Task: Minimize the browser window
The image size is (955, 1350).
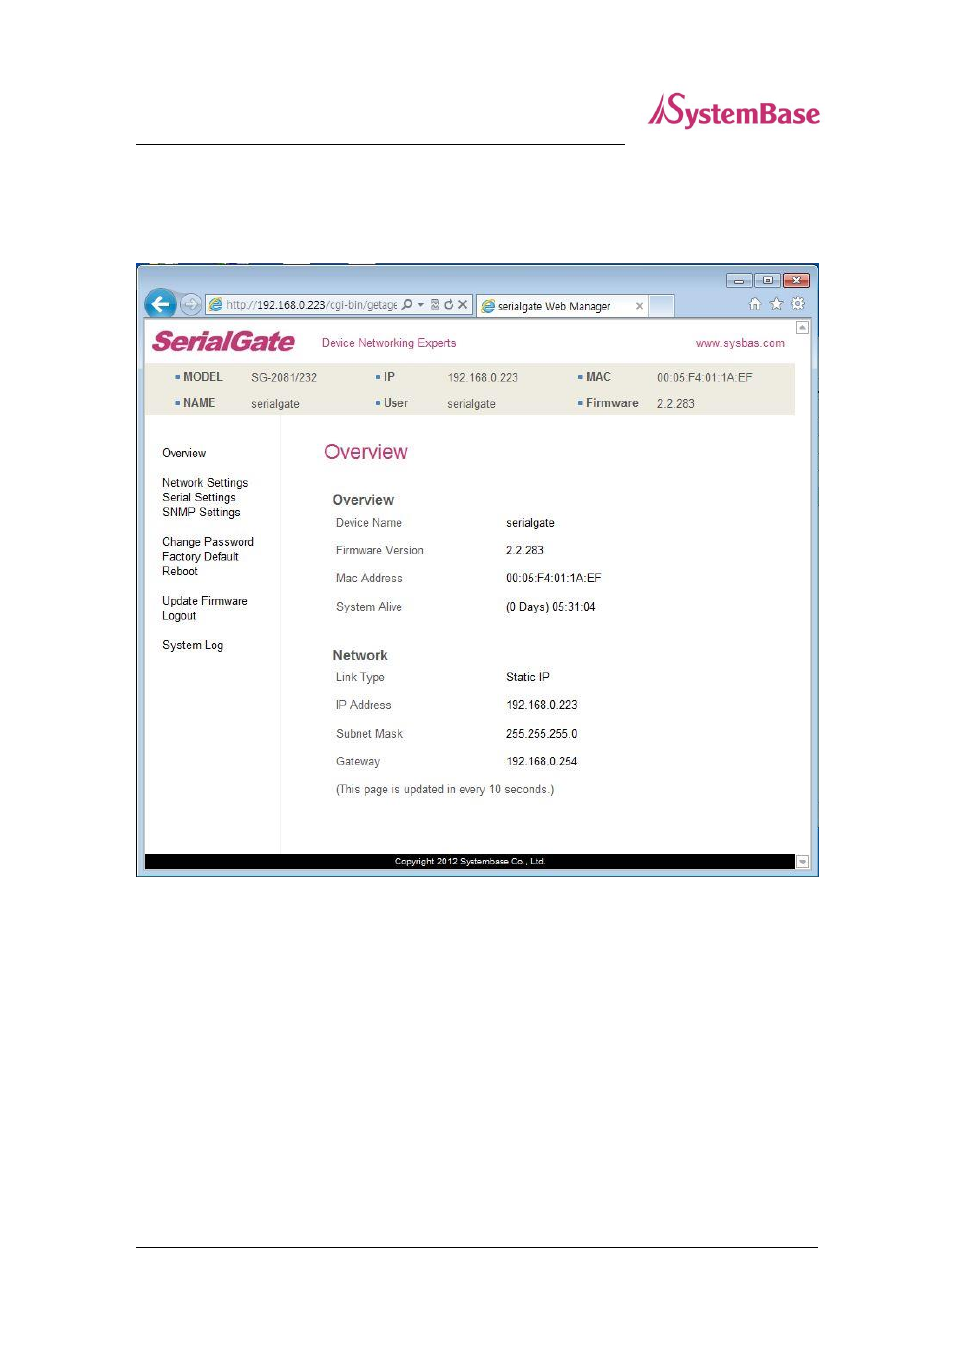Action: pyautogui.click(x=739, y=280)
